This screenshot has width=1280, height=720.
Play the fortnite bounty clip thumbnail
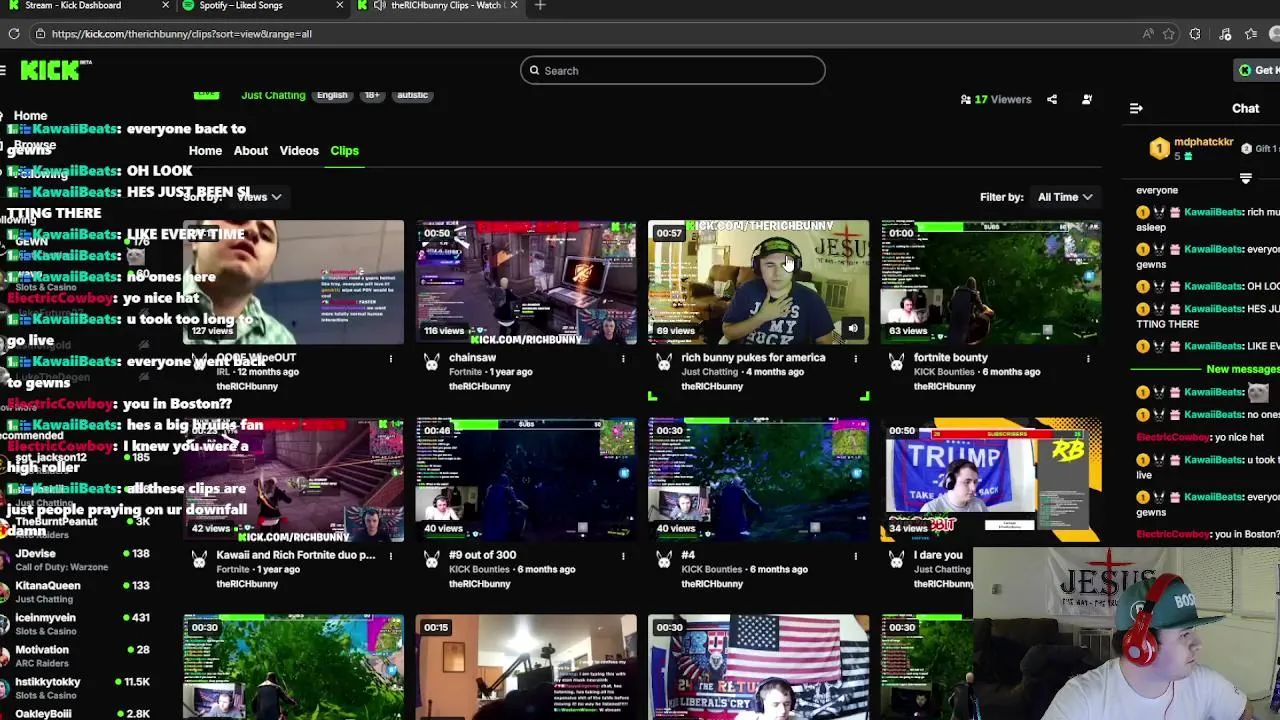pos(991,282)
